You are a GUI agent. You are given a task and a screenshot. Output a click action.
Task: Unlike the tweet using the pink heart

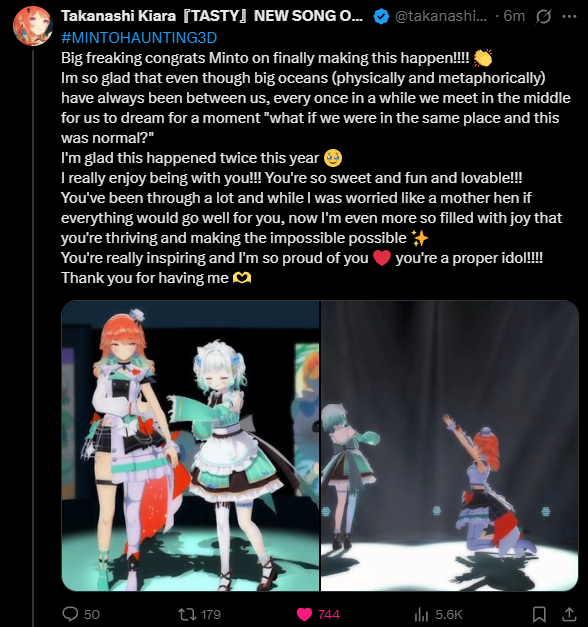(x=304, y=614)
